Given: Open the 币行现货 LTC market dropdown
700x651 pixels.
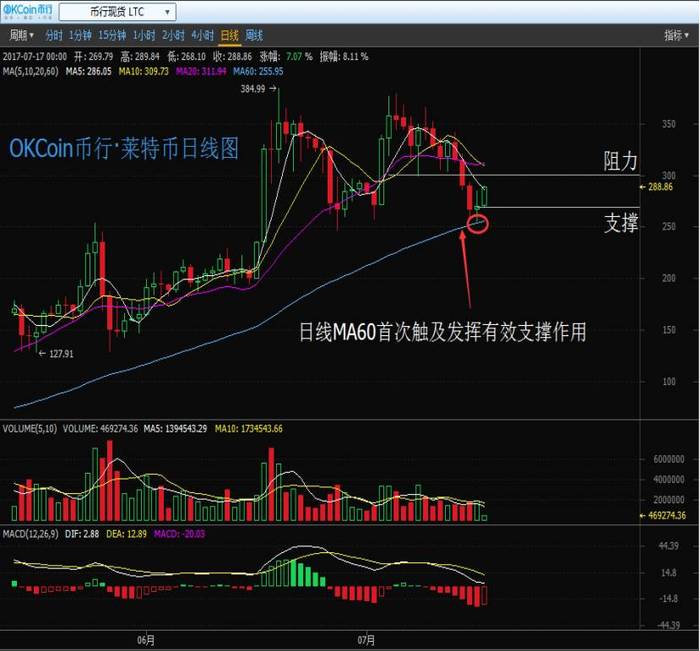Looking at the screenshot, I should pos(117,12).
